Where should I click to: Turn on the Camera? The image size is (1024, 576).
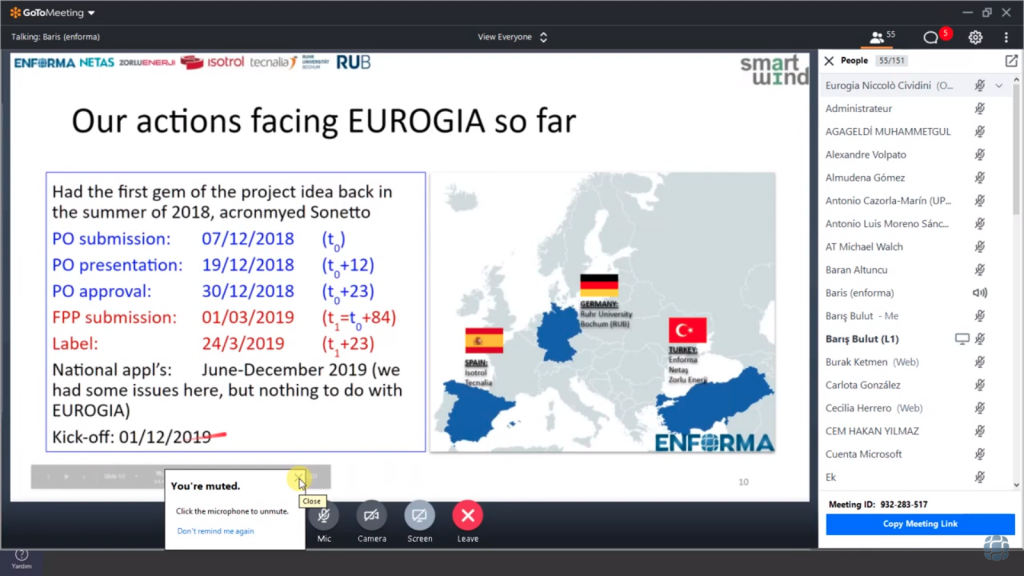click(372, 516)
